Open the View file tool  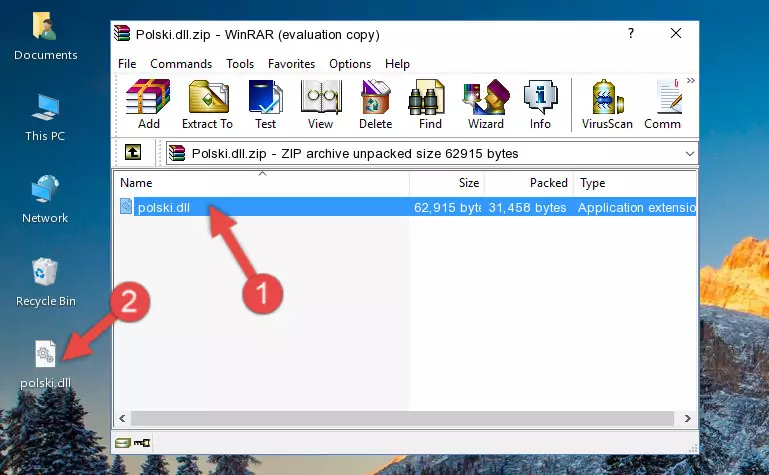pos(321,104)
